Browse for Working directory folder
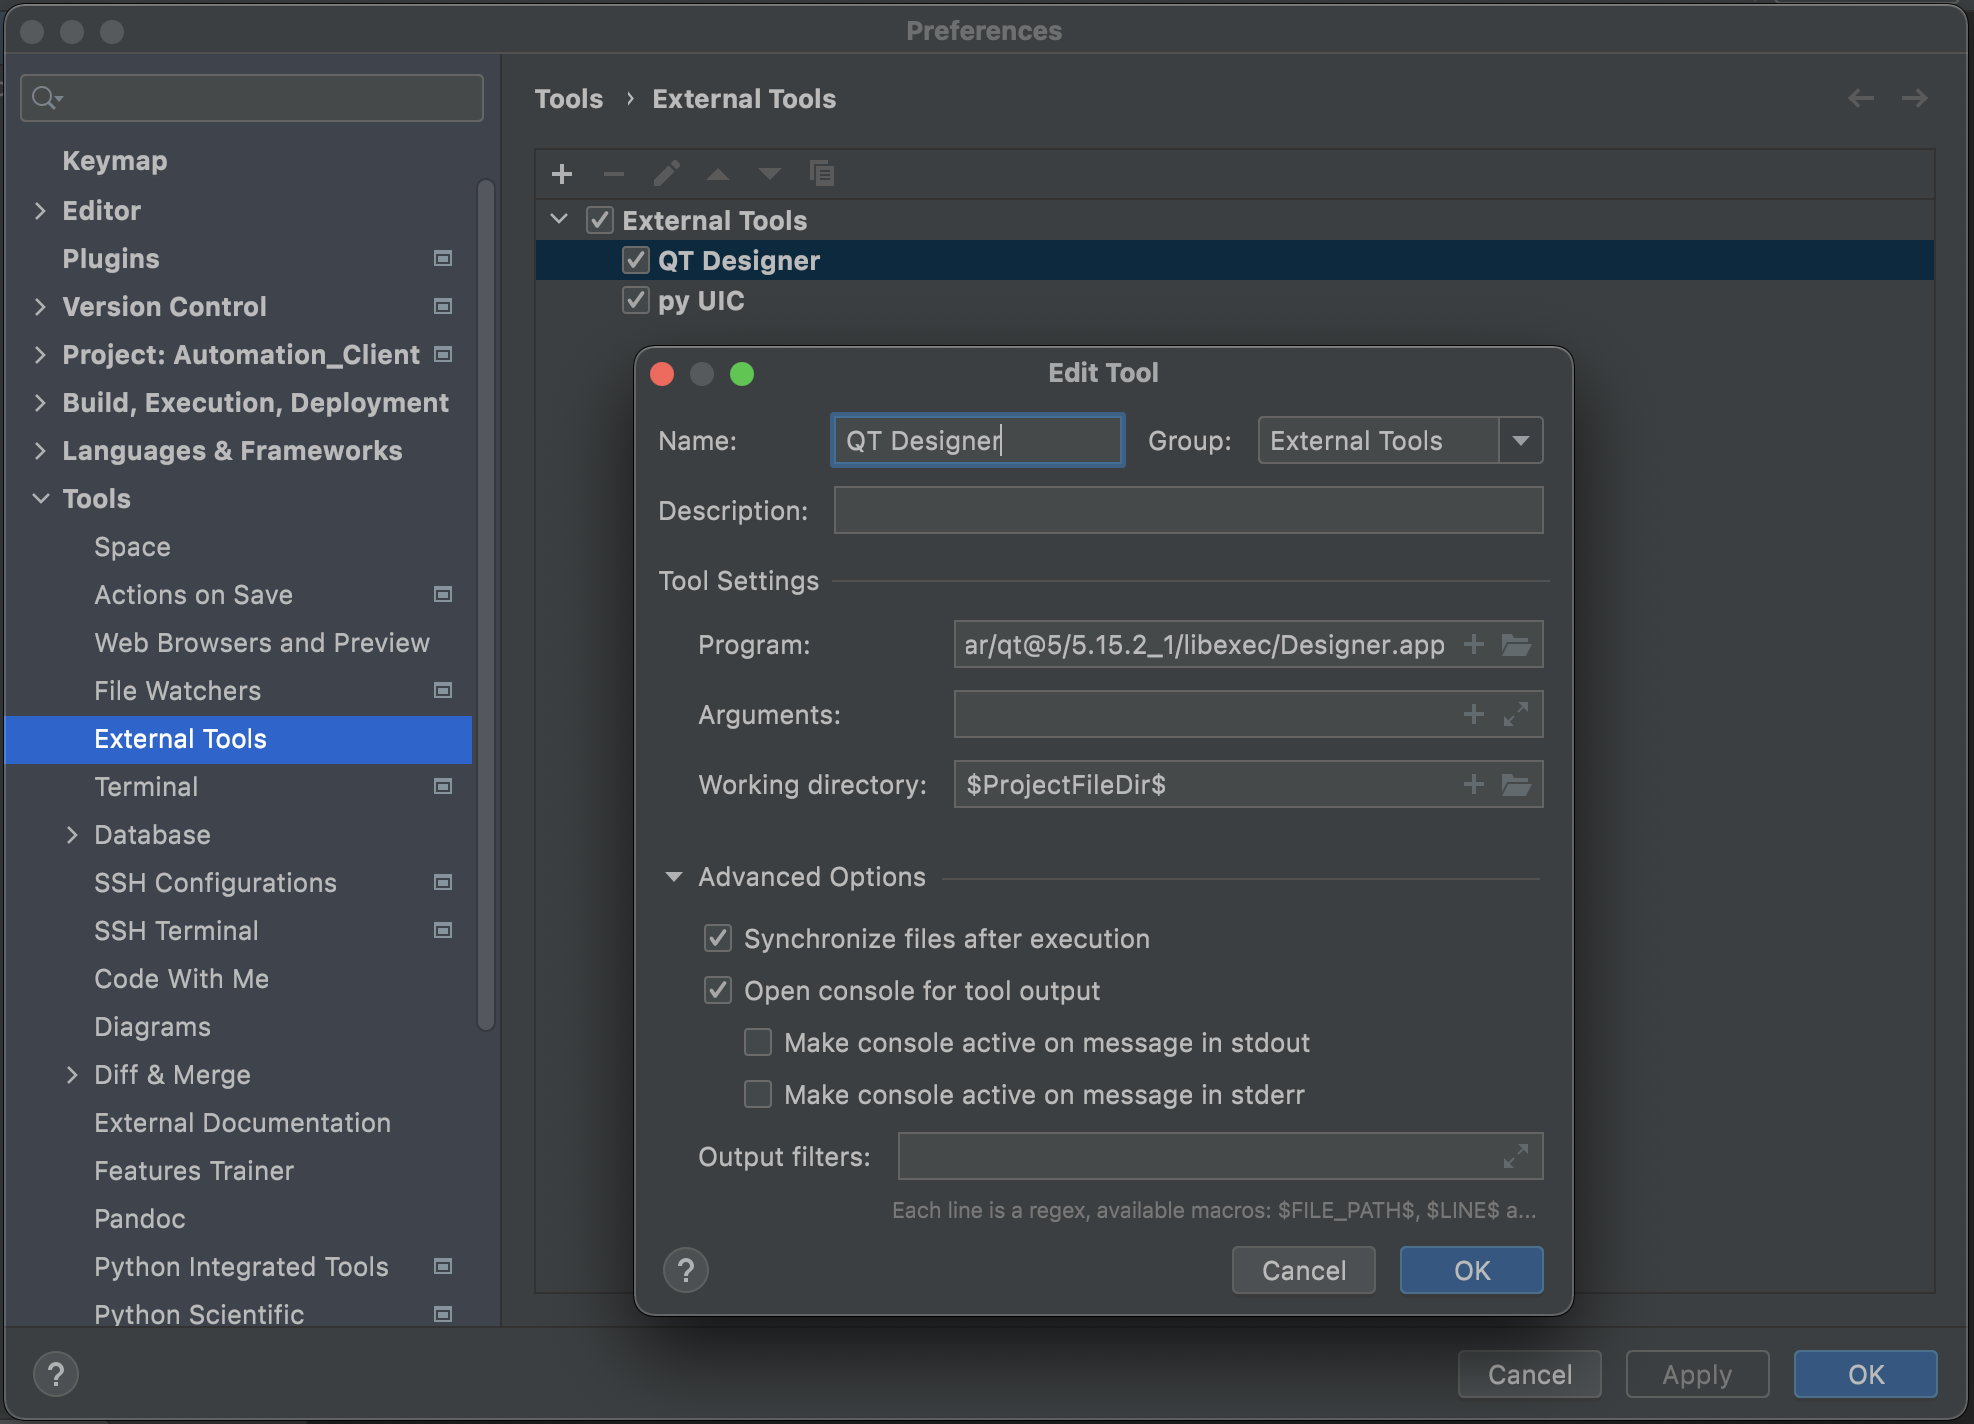This screenshot has width=1974, height=1424. pyautogui.click(x=1516, y=784)
